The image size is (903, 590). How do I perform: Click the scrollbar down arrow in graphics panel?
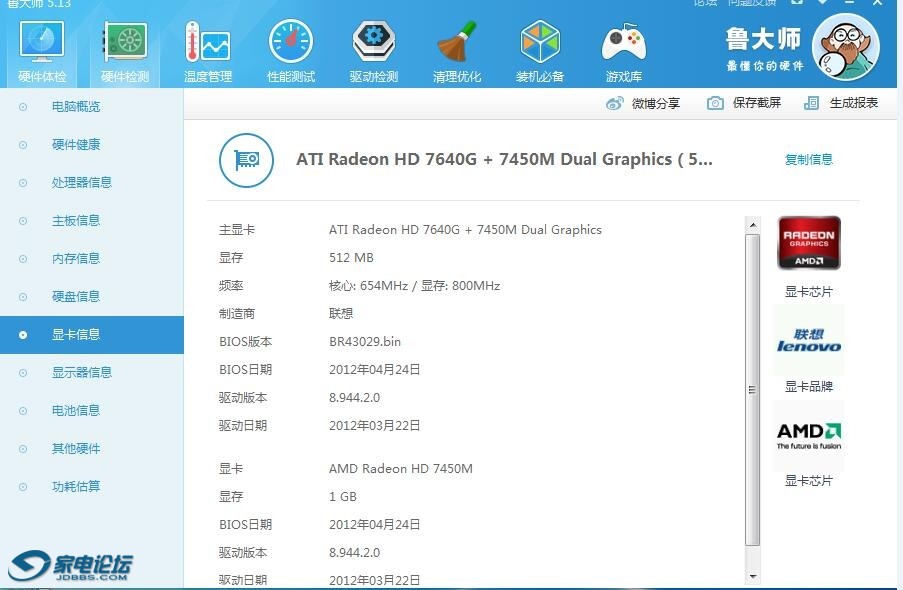click(753, 576)
